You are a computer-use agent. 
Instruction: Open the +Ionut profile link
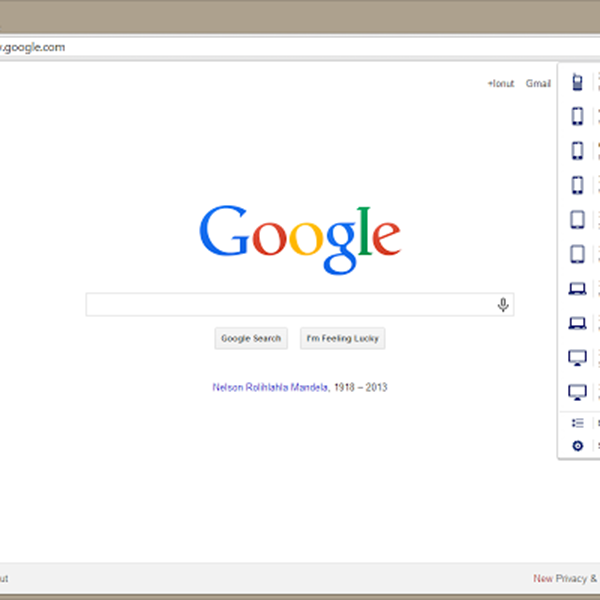click(501, 83)
